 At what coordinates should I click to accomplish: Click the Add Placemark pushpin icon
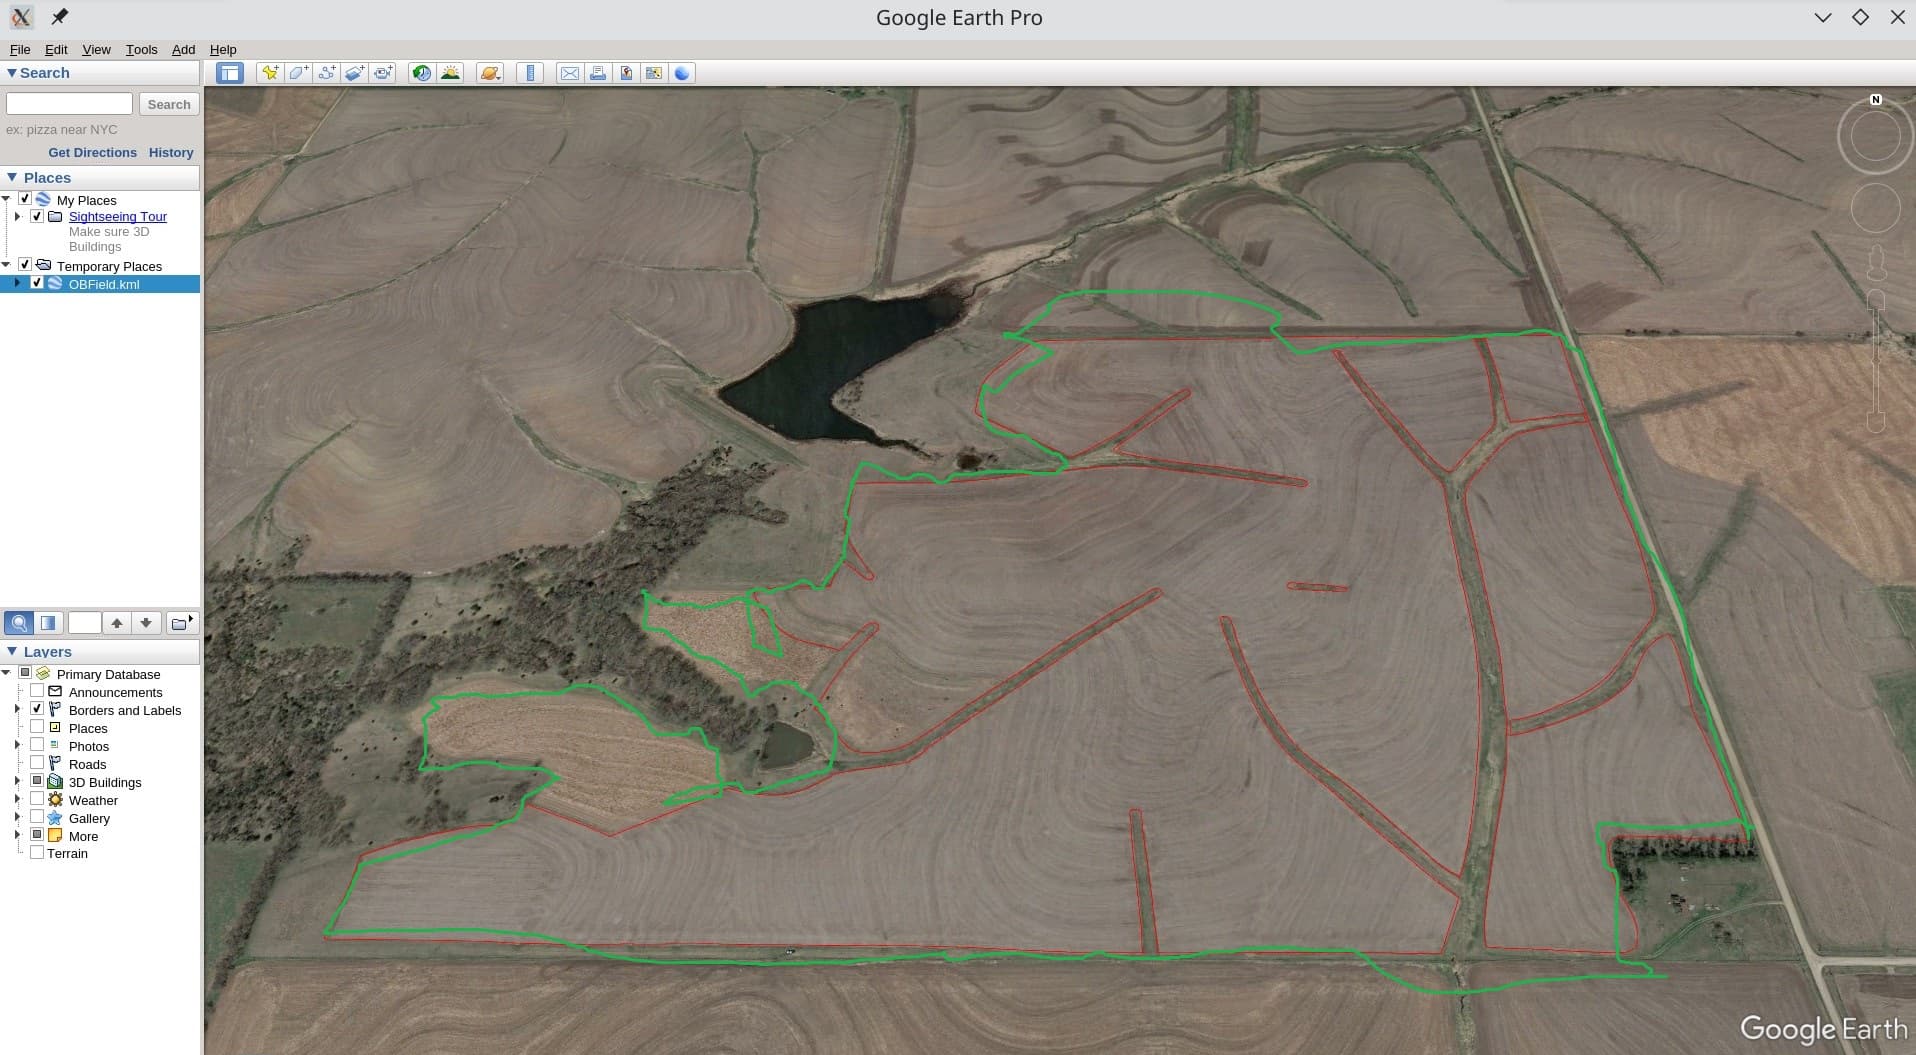(x=269, y=73)
